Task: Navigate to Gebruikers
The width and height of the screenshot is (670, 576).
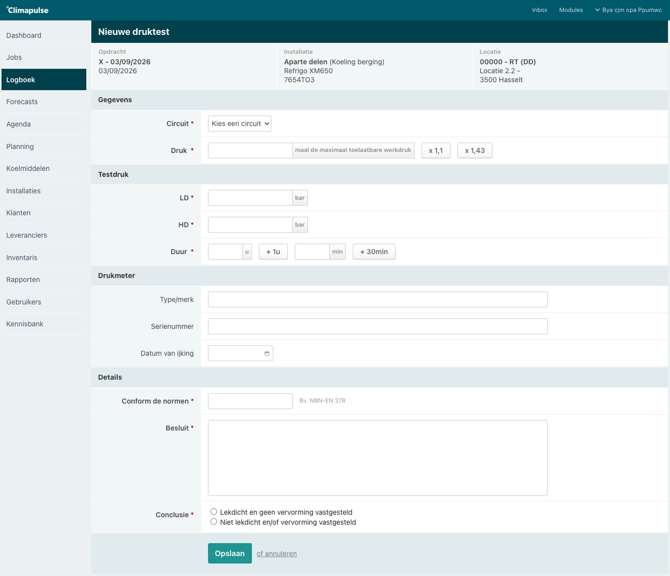Action: point(43,302)
